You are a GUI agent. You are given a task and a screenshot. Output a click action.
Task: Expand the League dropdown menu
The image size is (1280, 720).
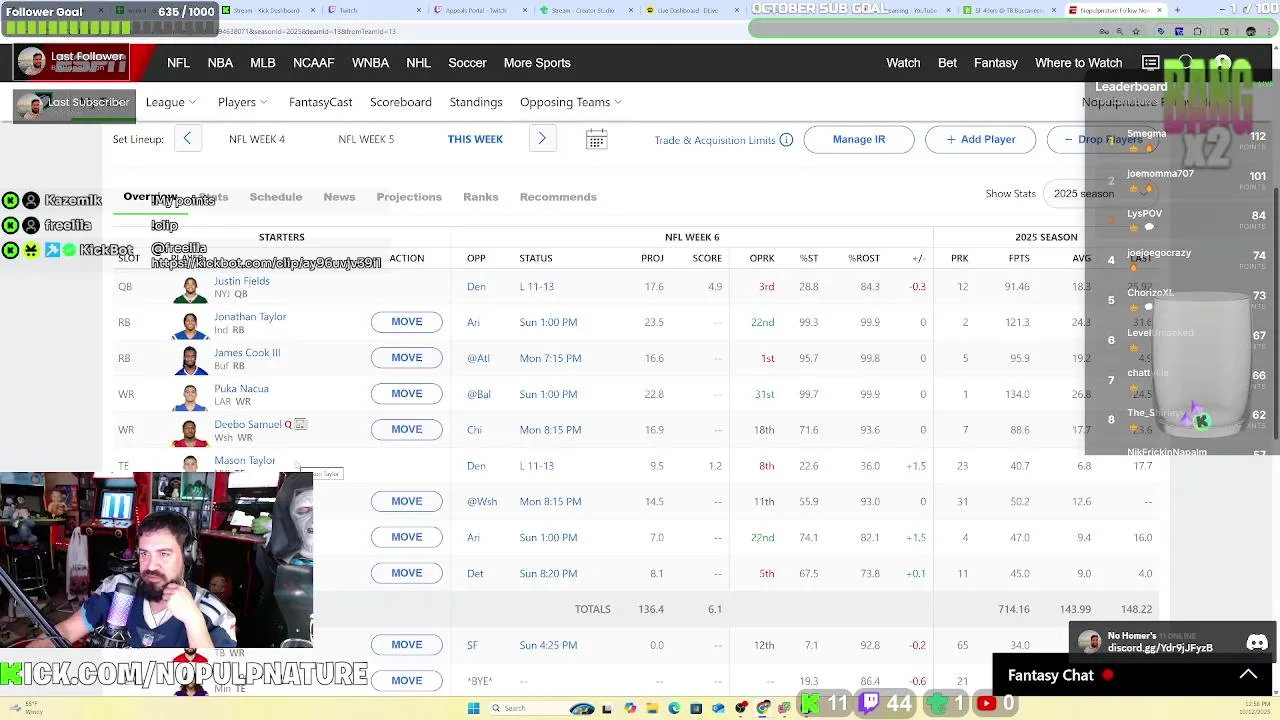(171, 102)
